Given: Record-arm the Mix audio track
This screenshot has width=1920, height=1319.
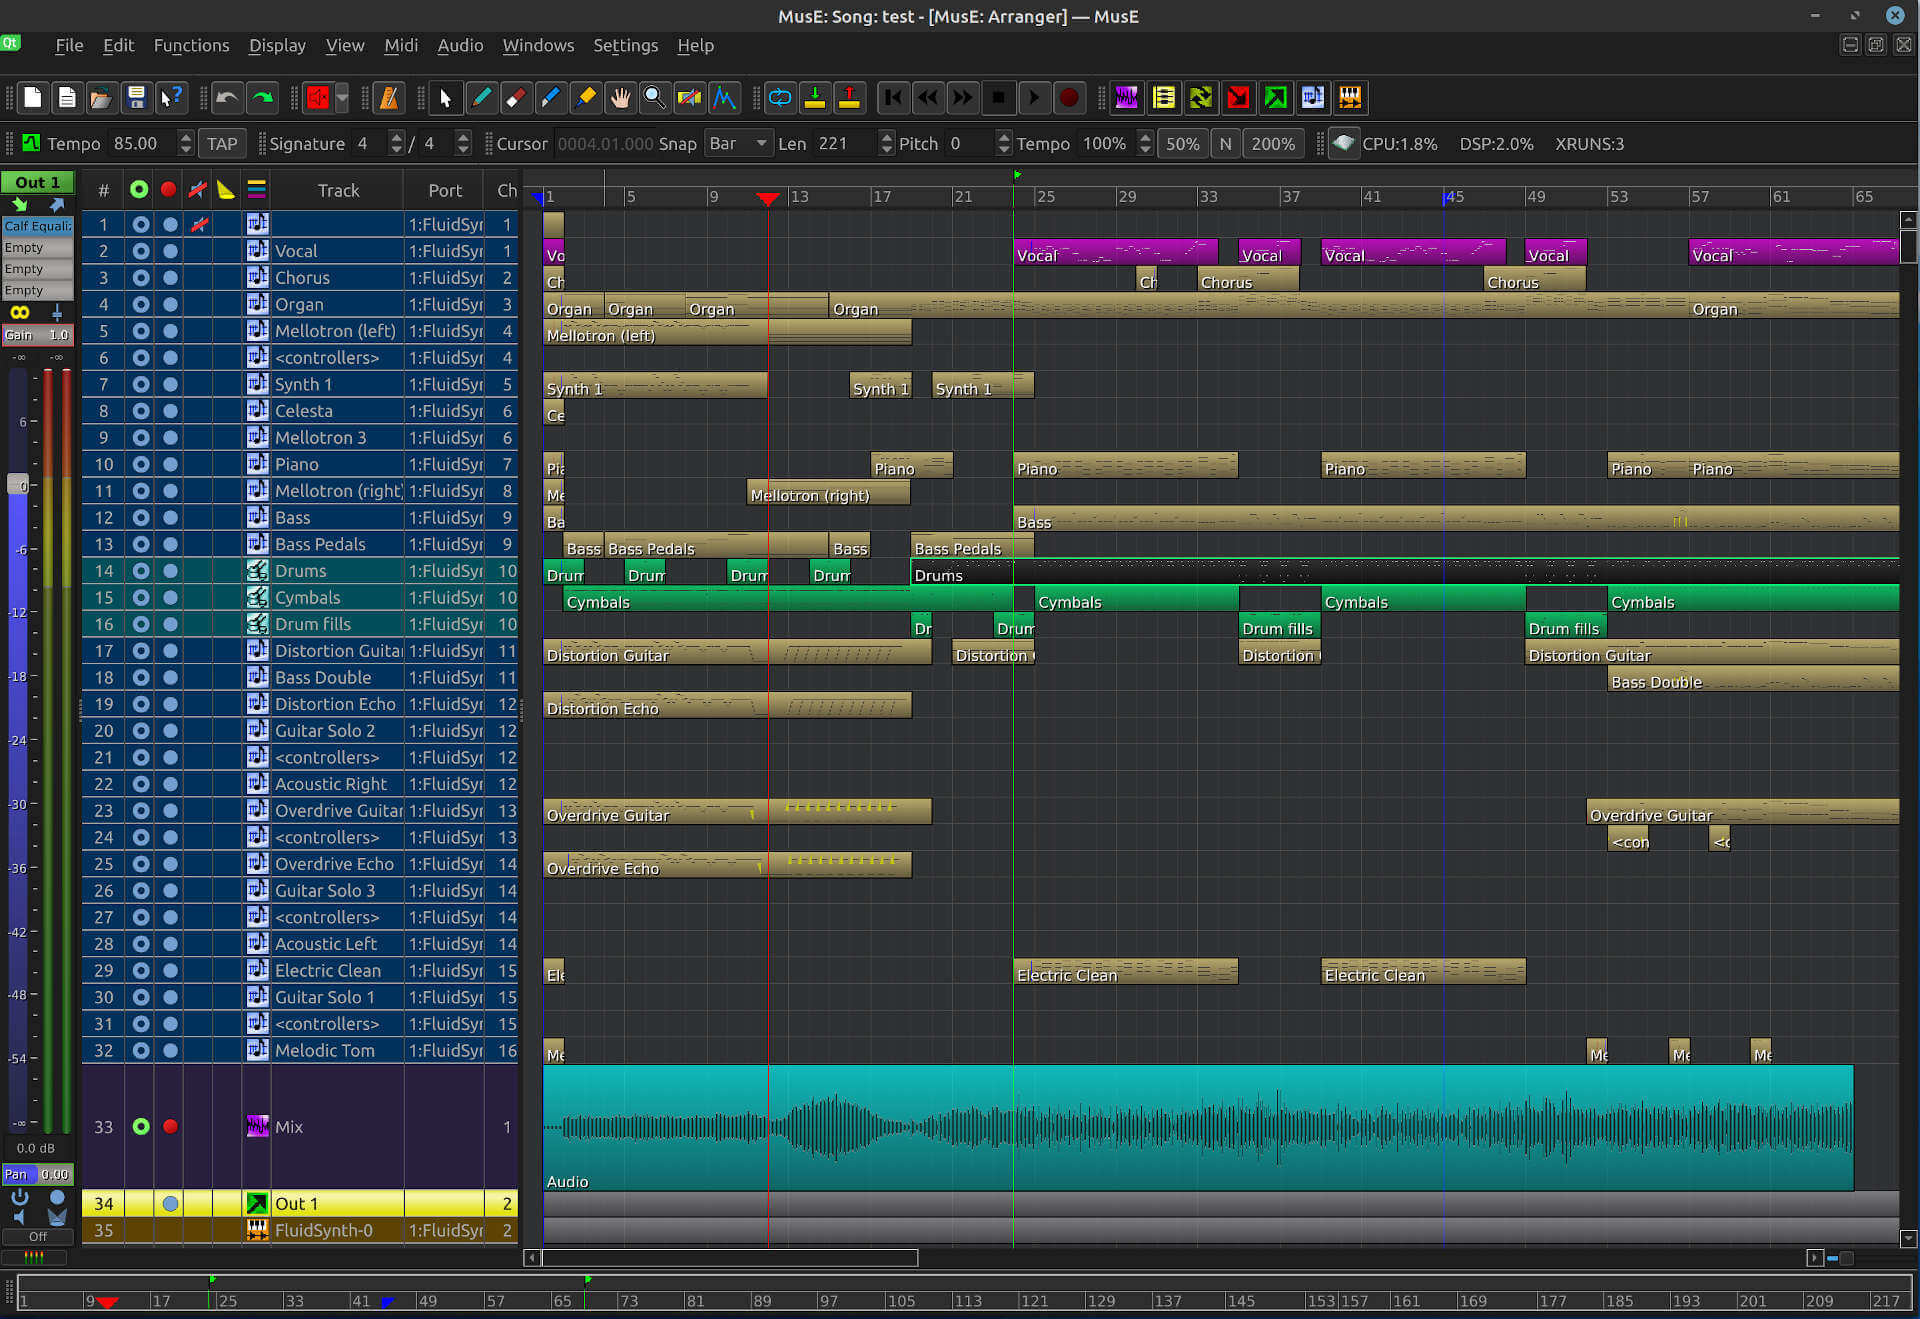Looking at the screenshot, I should 169,1126.
